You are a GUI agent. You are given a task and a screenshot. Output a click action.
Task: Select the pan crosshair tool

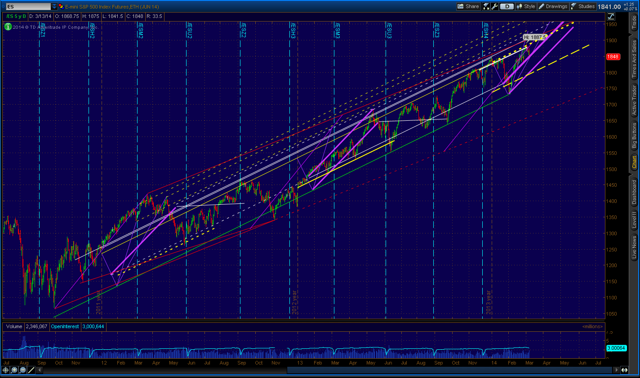(6, 370)
